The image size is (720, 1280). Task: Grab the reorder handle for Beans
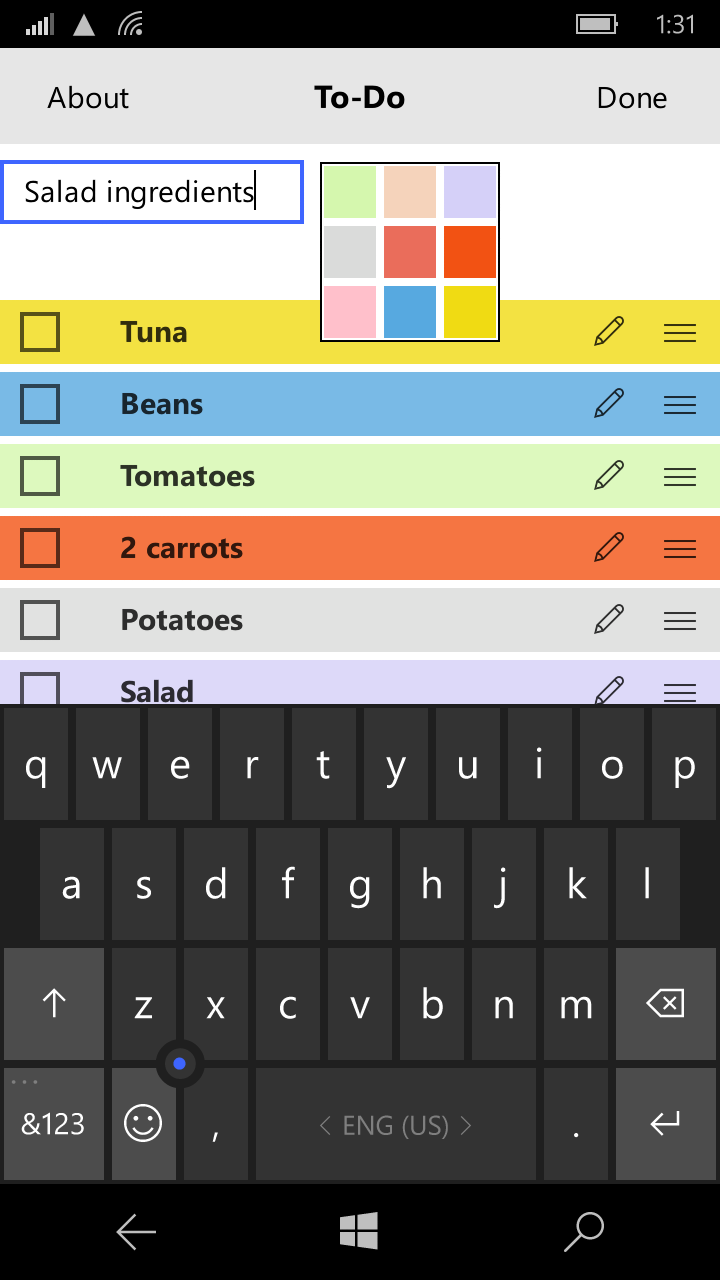click(x=680, y=404)
